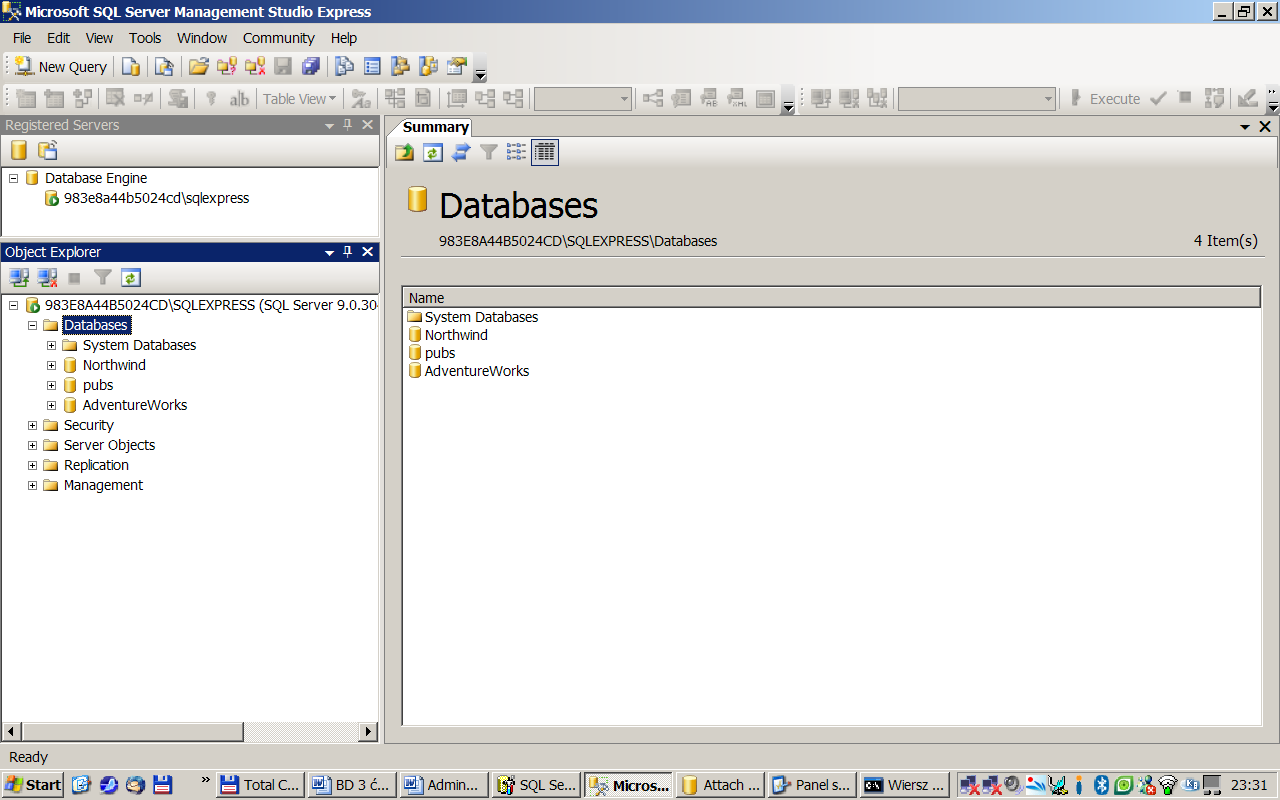This screenshot has width=1280, height=800.
Task: Click the Start button
Action: (x=33, y=785)
